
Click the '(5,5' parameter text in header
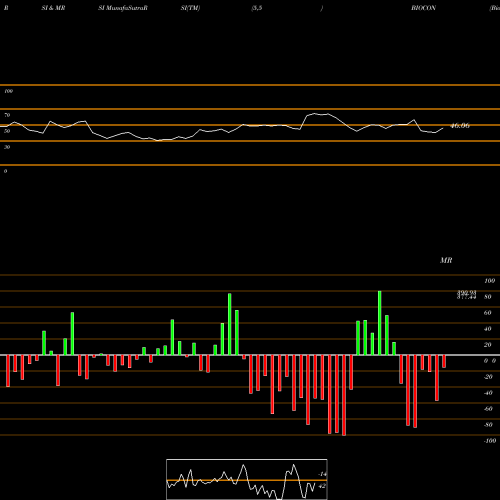click(x=257, y=8)
